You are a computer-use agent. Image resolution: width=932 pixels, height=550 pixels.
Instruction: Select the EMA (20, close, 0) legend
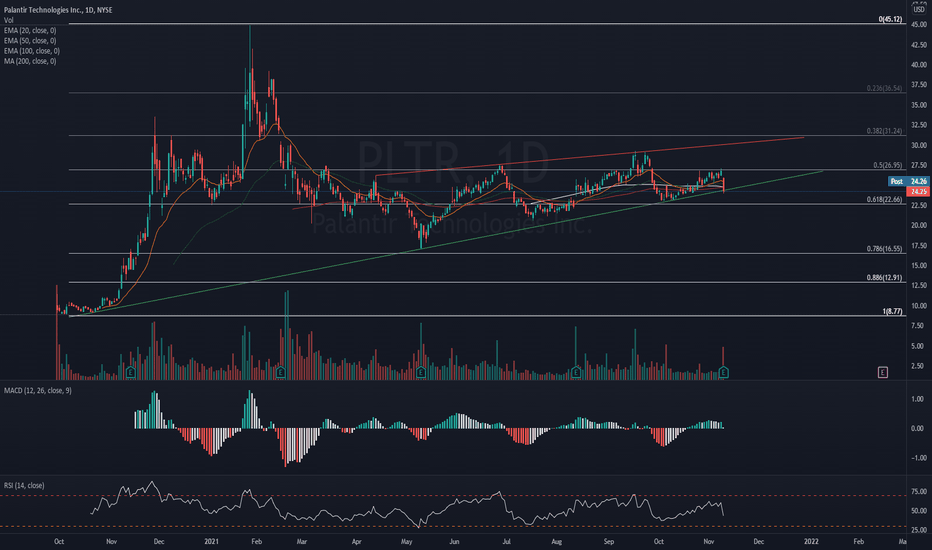[x=30, y=30]
